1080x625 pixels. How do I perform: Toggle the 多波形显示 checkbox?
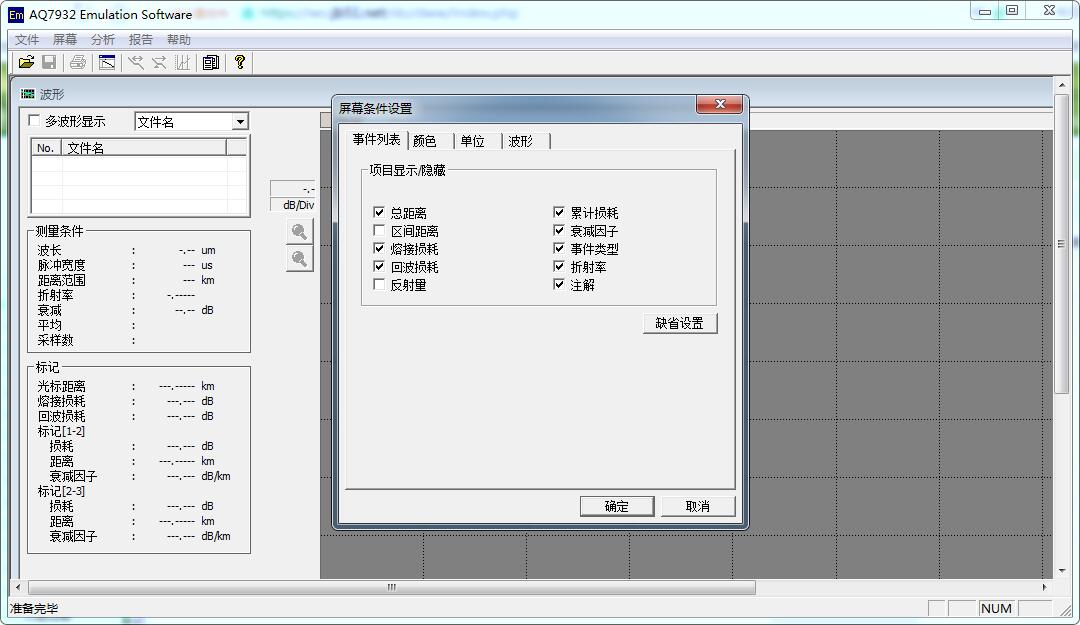point(35,121)
